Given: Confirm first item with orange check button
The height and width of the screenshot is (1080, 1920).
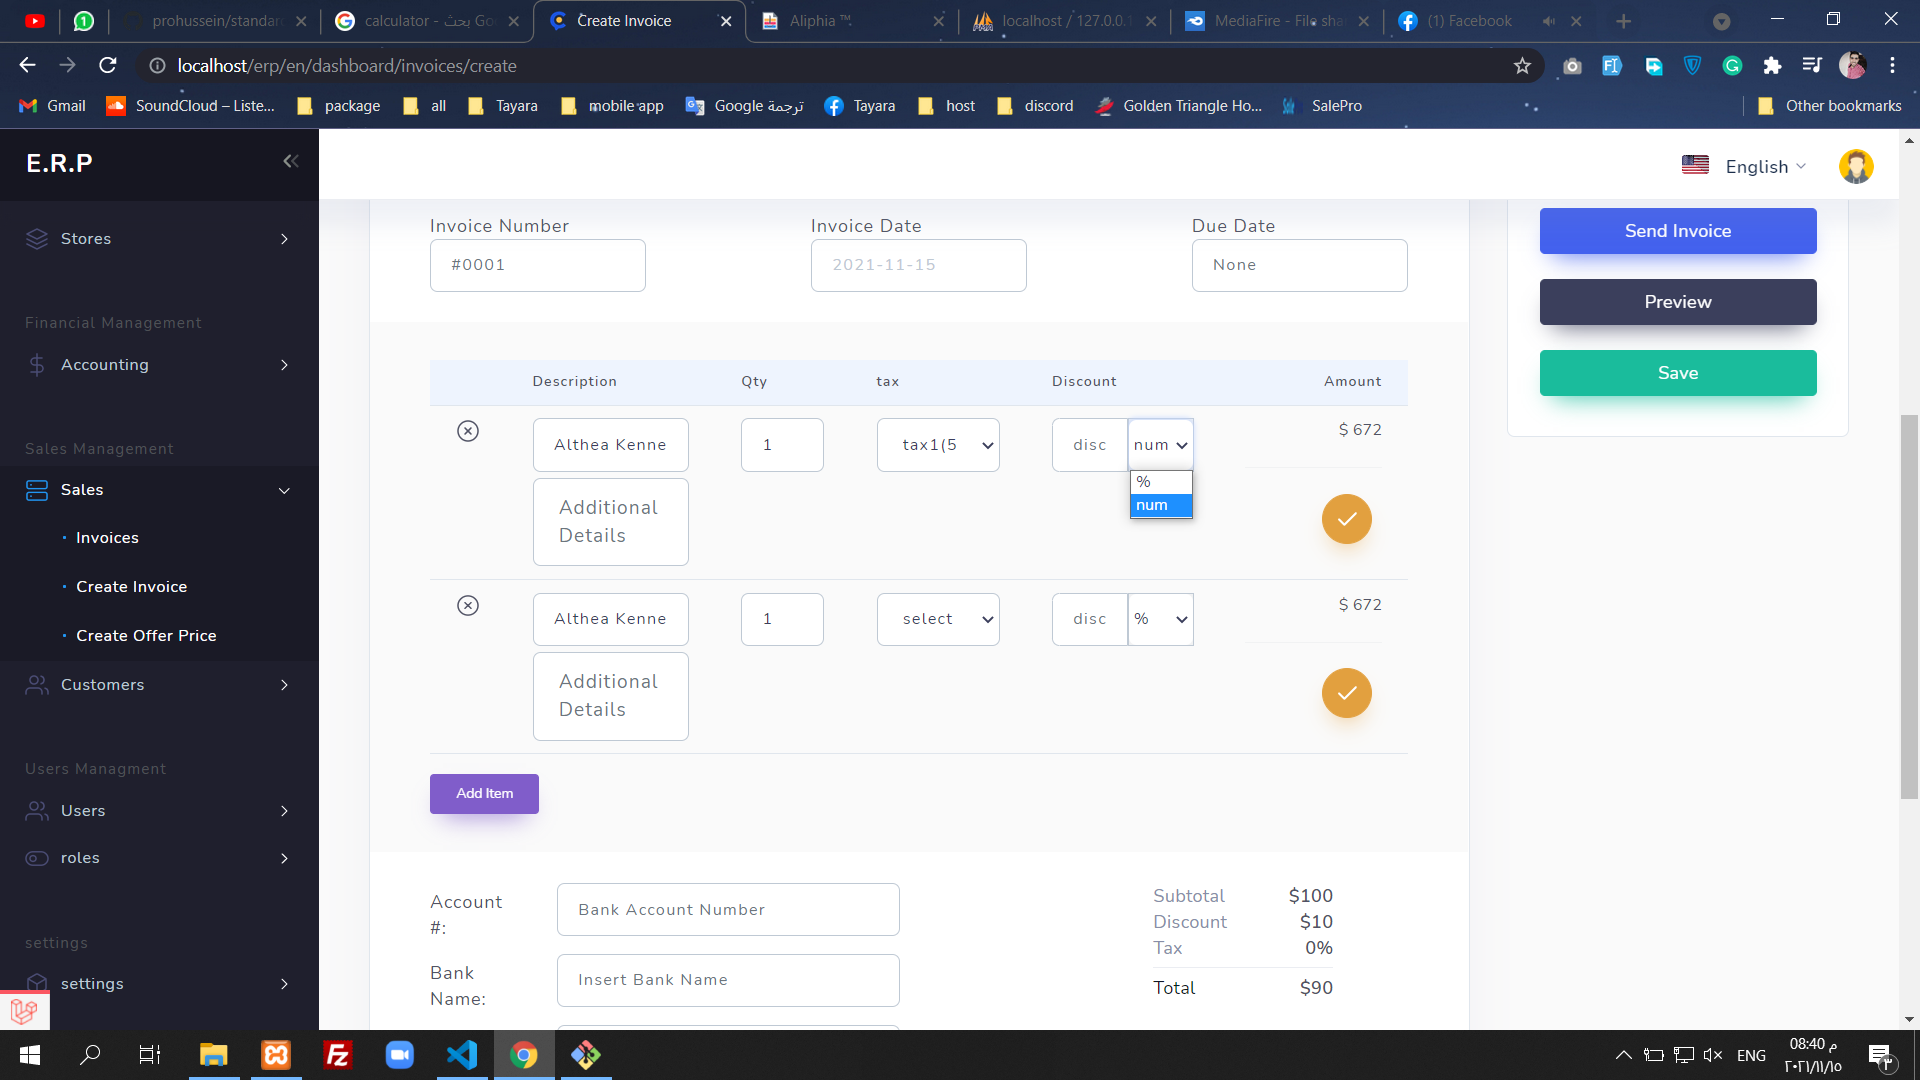Looking at the screenshot, I should [x=1346, y=519].
